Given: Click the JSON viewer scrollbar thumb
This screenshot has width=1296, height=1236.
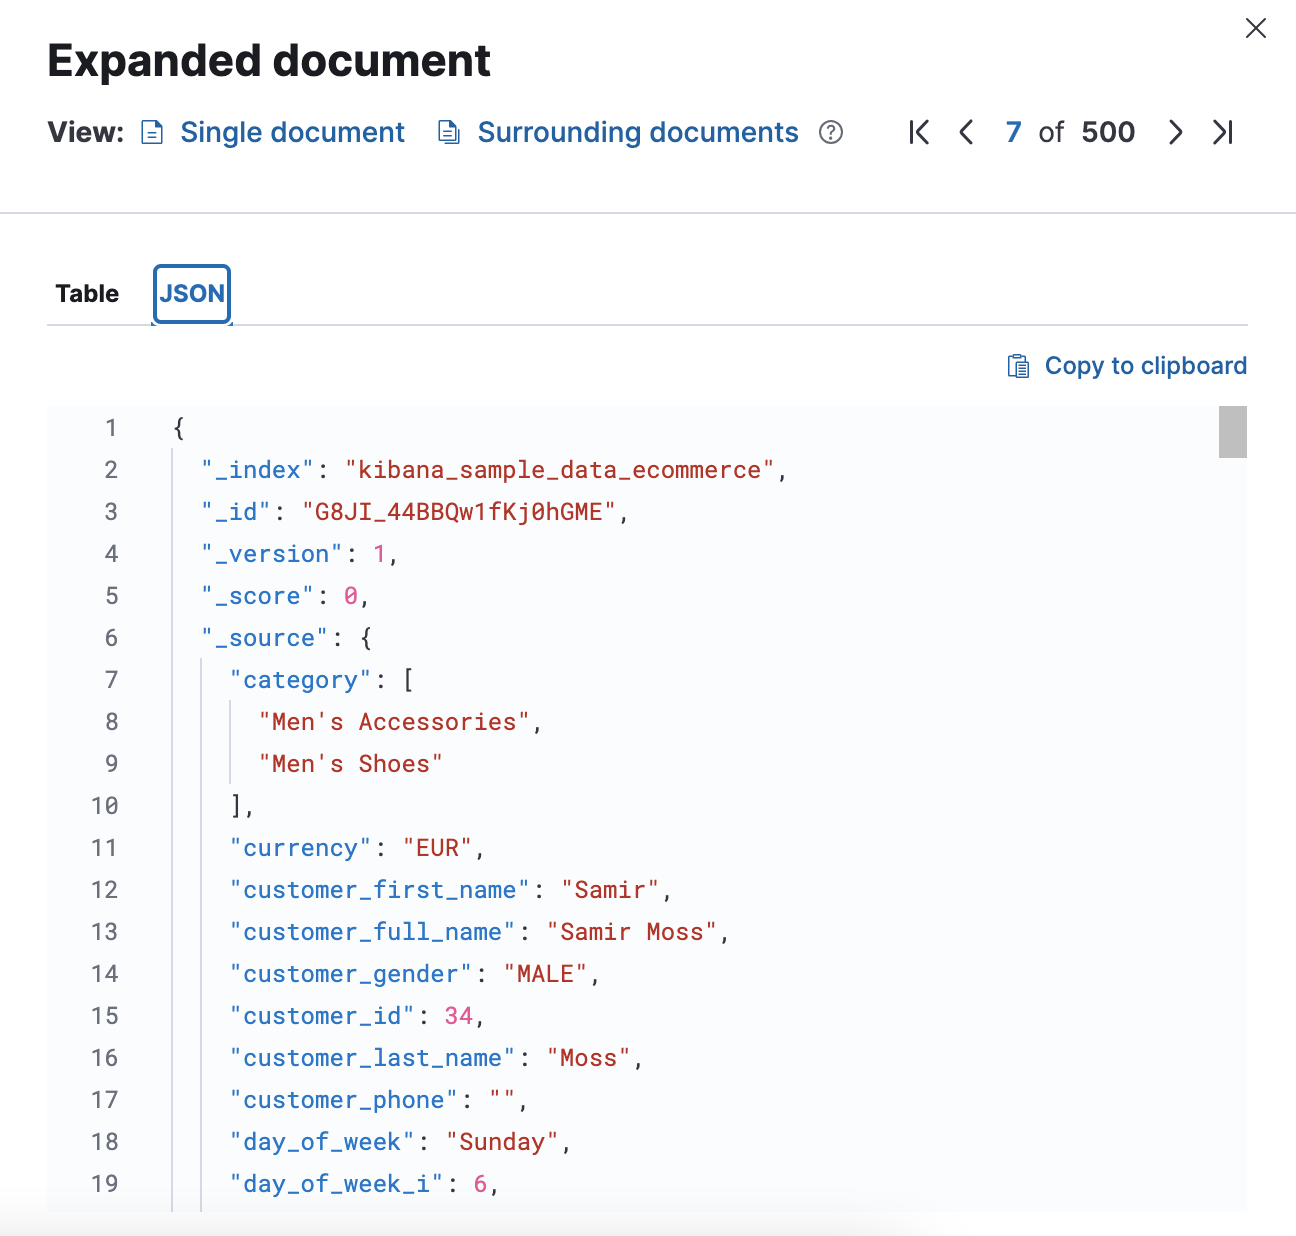Looking at the screenshot, I should pos(1233,432).
